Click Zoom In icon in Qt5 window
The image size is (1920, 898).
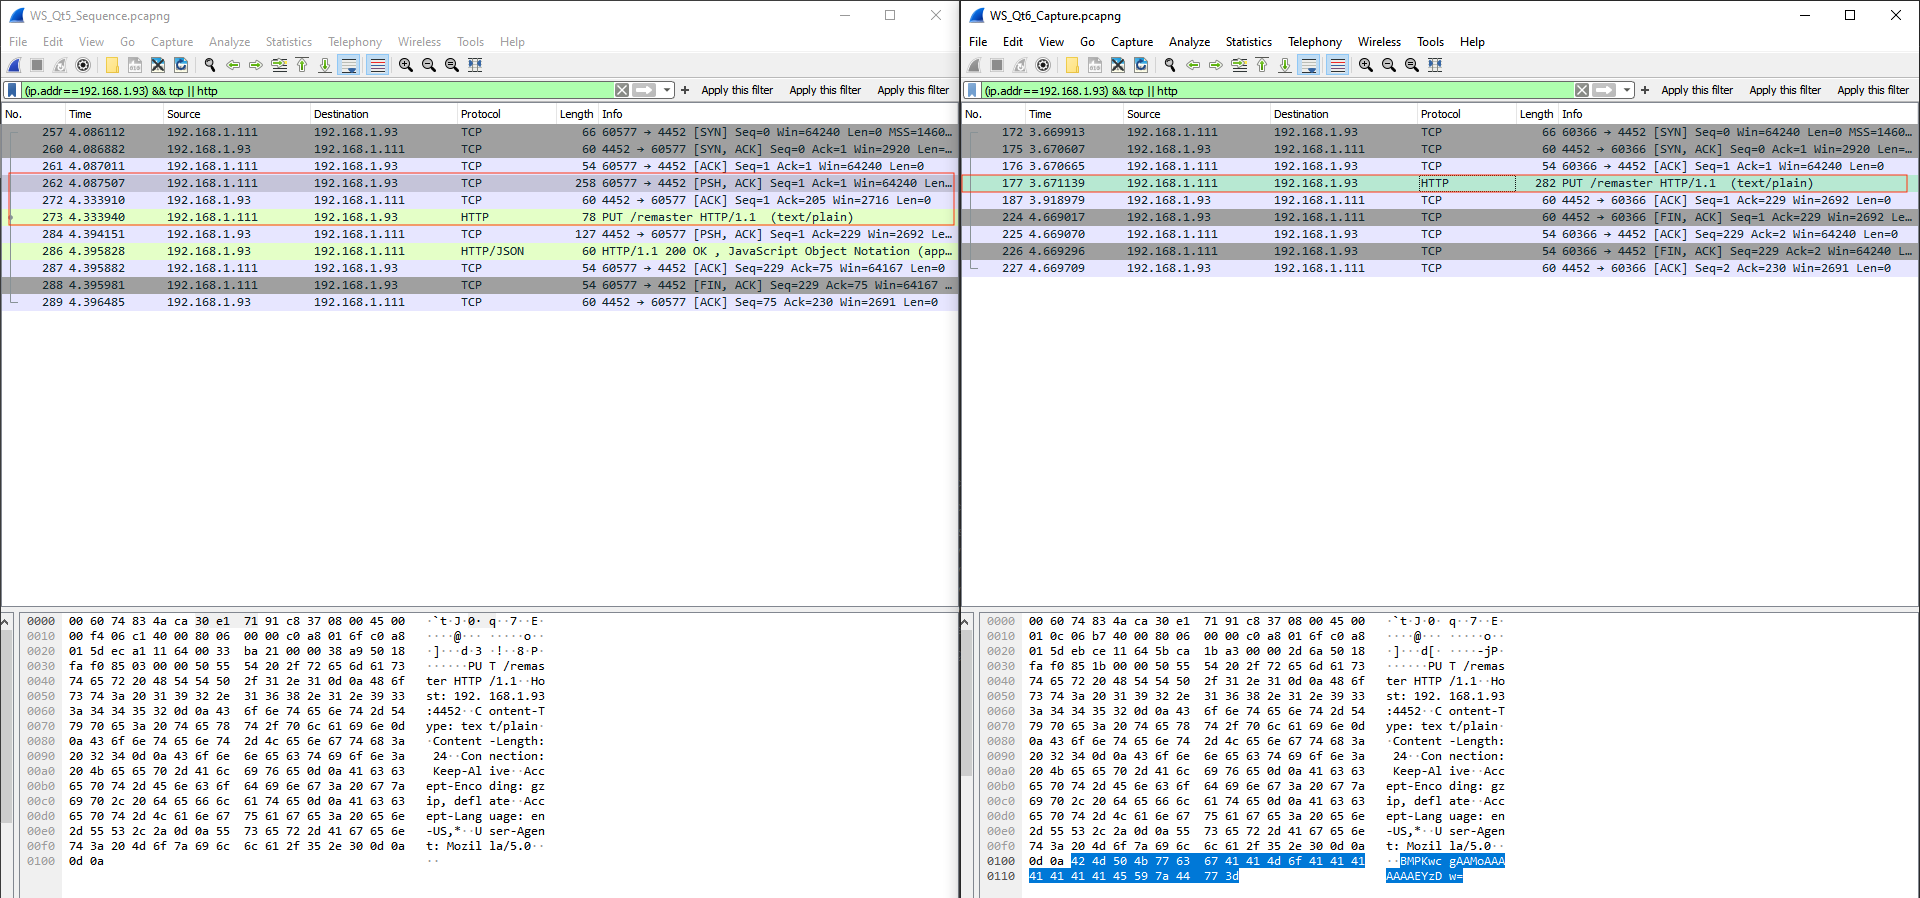(x=406, y=65)
